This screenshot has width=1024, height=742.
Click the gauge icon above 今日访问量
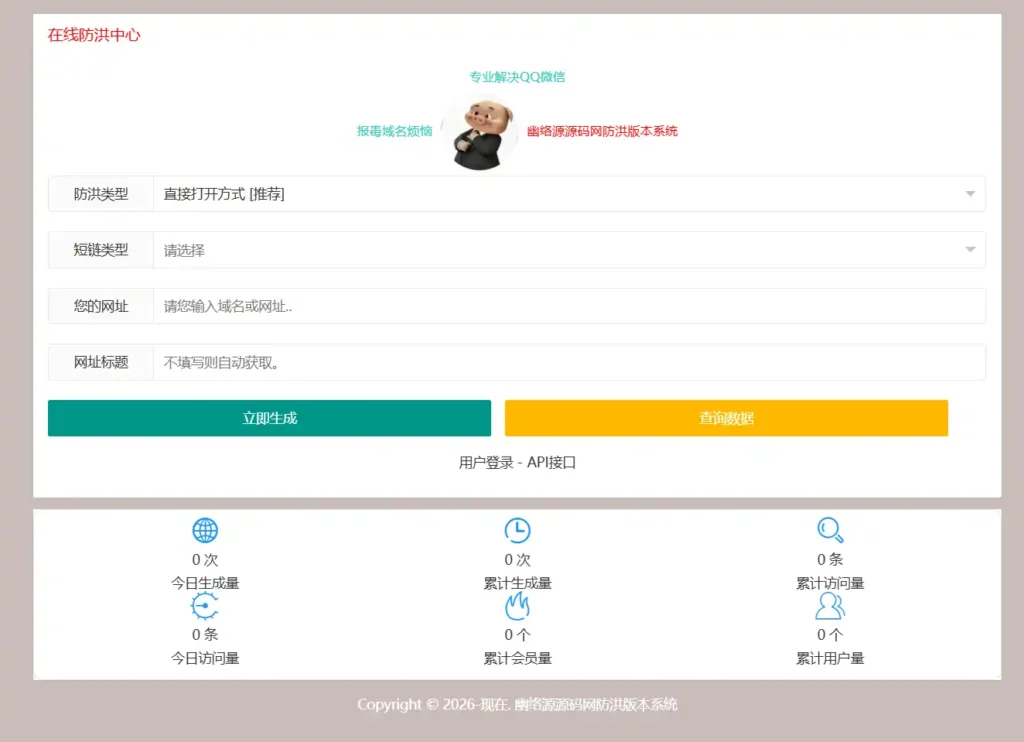[204, 606]
